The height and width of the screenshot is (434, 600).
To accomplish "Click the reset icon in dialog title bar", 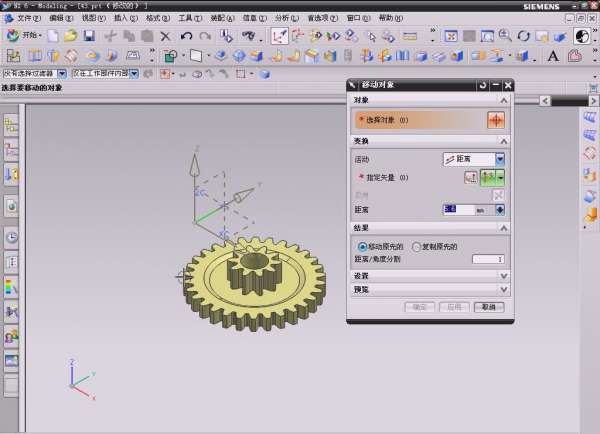I will tap(483, 86).
